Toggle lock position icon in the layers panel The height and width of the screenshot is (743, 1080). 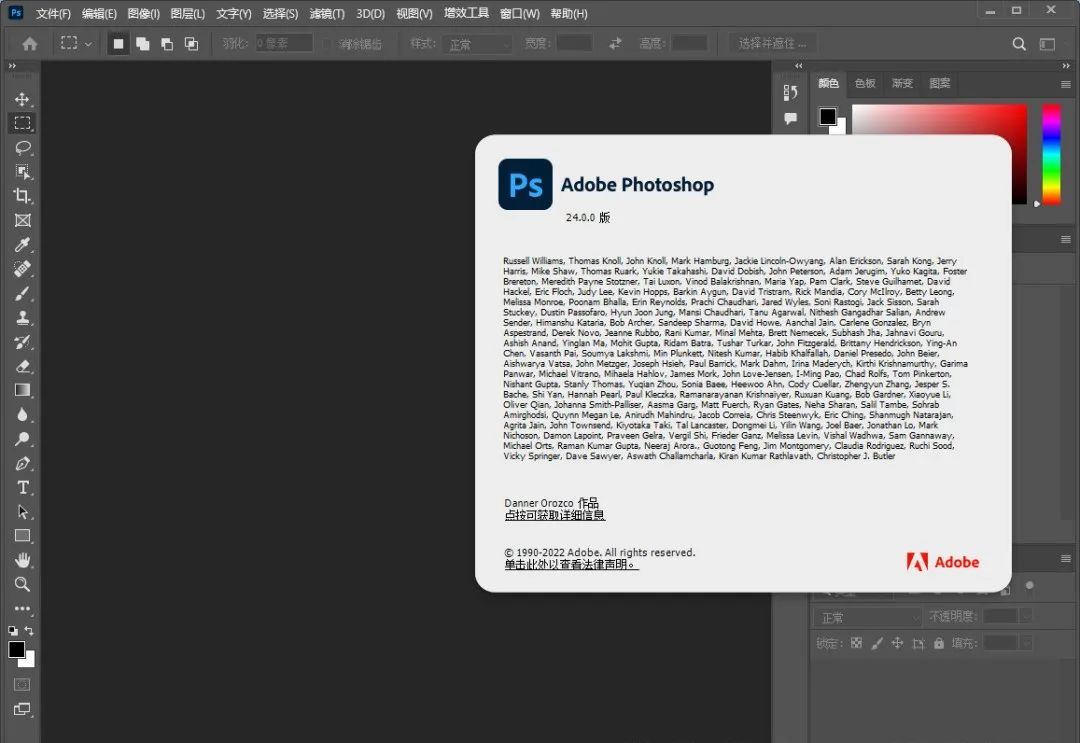[x=897, y=643]
